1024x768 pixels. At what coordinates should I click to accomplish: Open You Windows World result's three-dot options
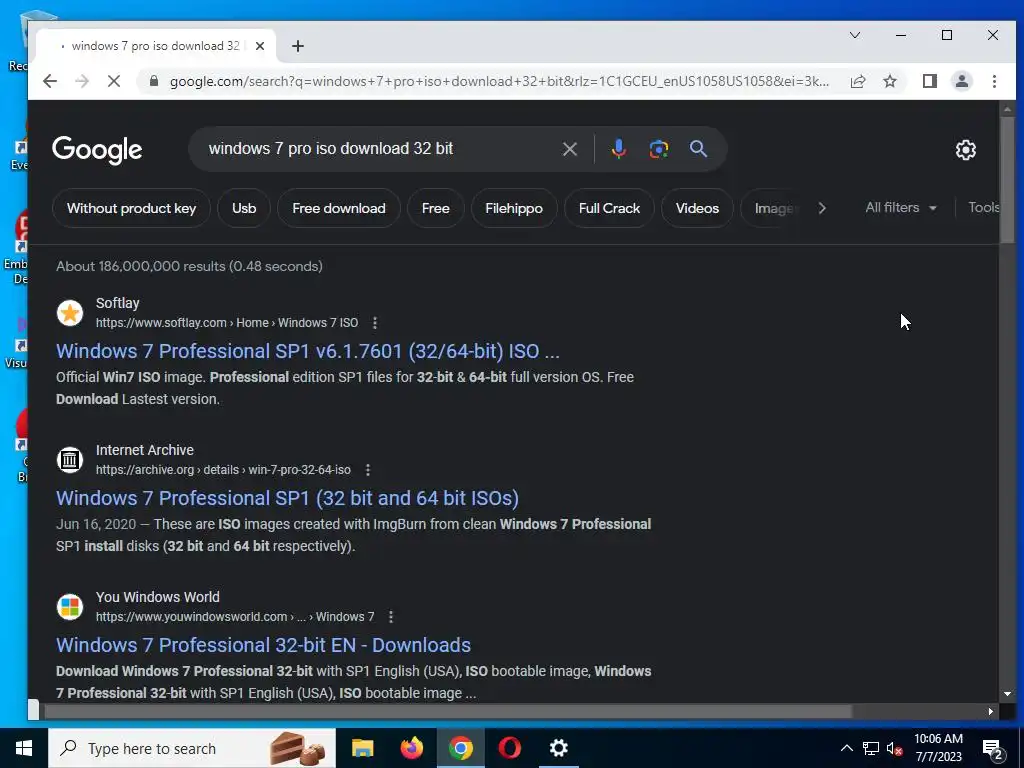click(x=391, y=616)
